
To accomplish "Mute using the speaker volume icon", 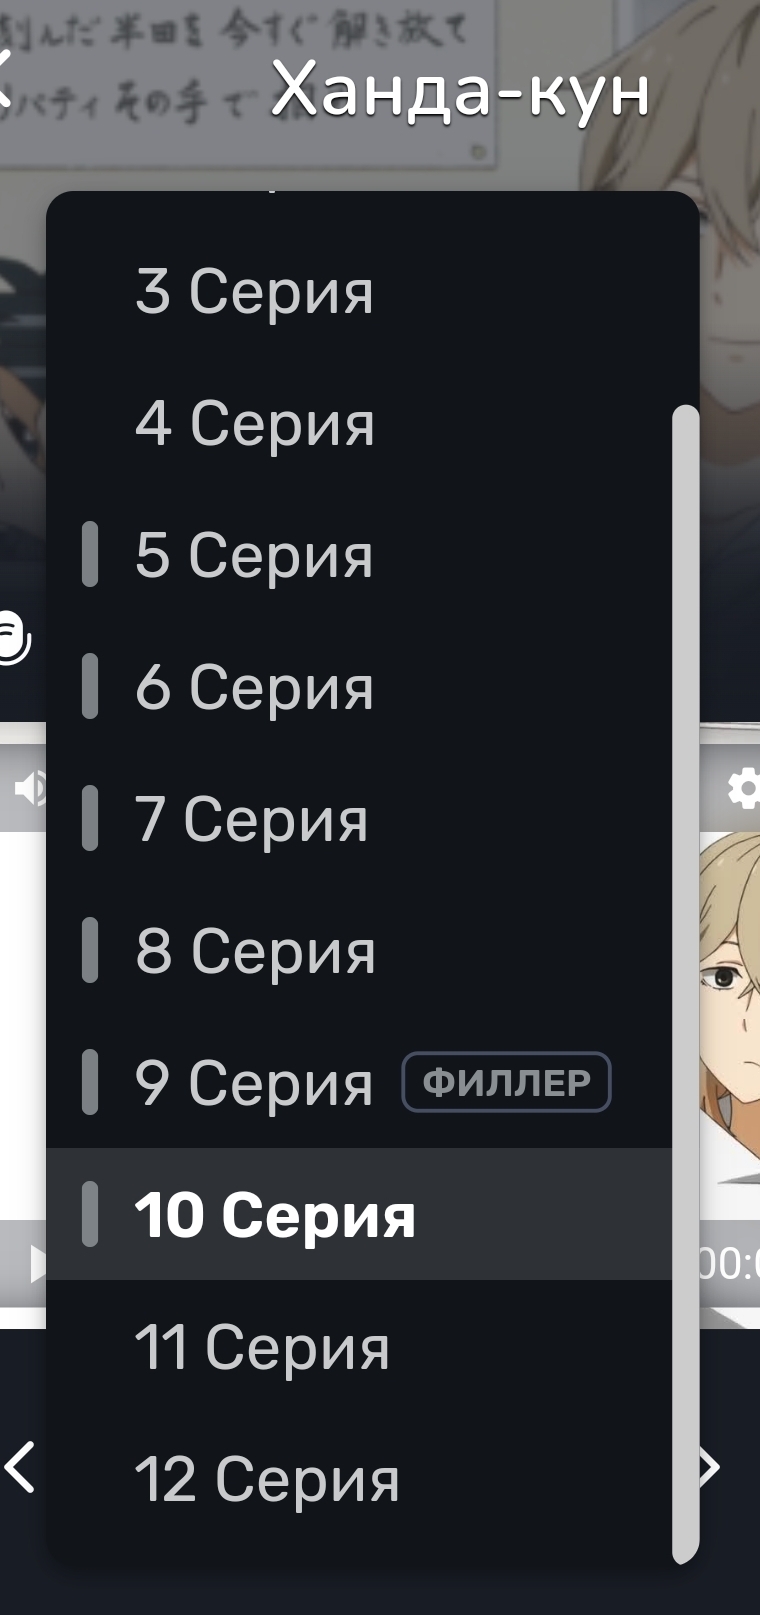I will (x=30, y=788).
